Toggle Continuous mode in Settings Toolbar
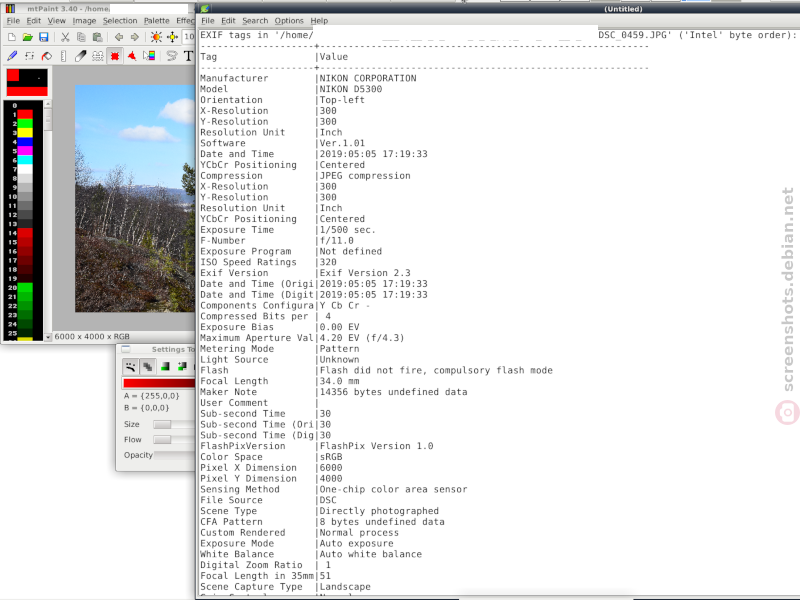Image resolution: width=800 pixels, height=600 pixels. (x=131, y=366)
